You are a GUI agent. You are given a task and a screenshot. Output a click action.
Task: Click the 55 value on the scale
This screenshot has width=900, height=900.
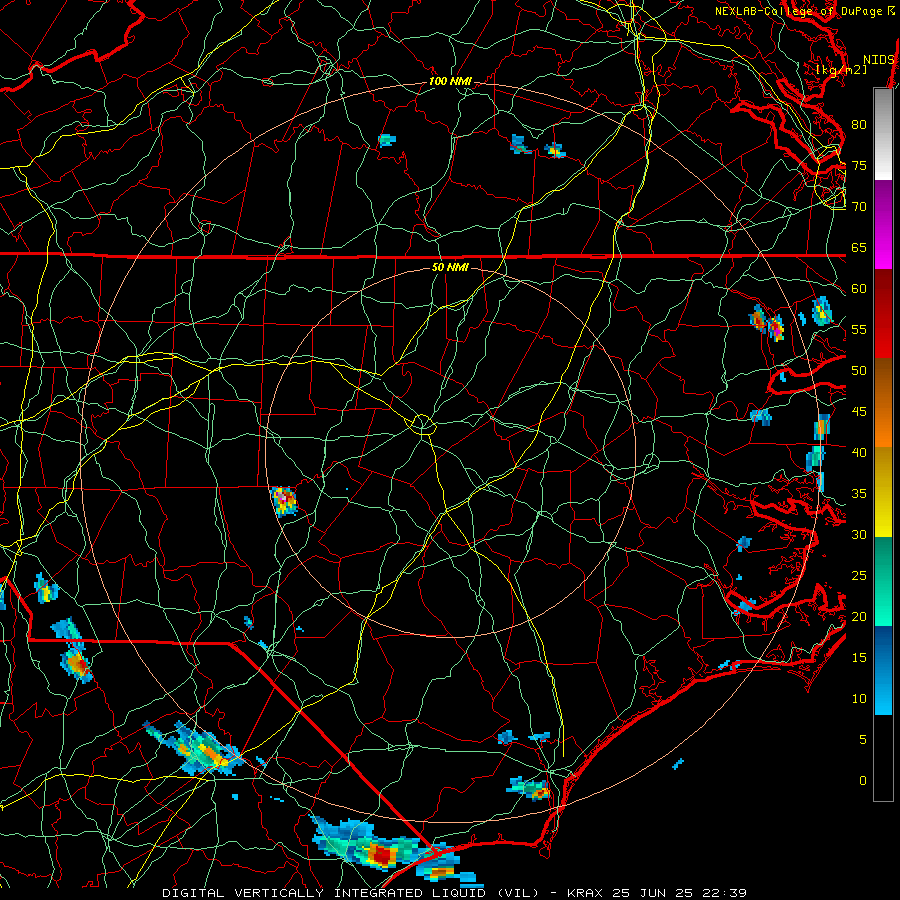click(x=859, y=329)
